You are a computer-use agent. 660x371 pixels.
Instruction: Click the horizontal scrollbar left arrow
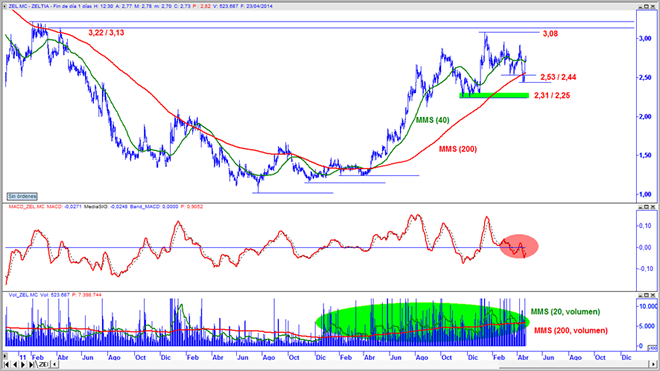[x=55, y=365]
